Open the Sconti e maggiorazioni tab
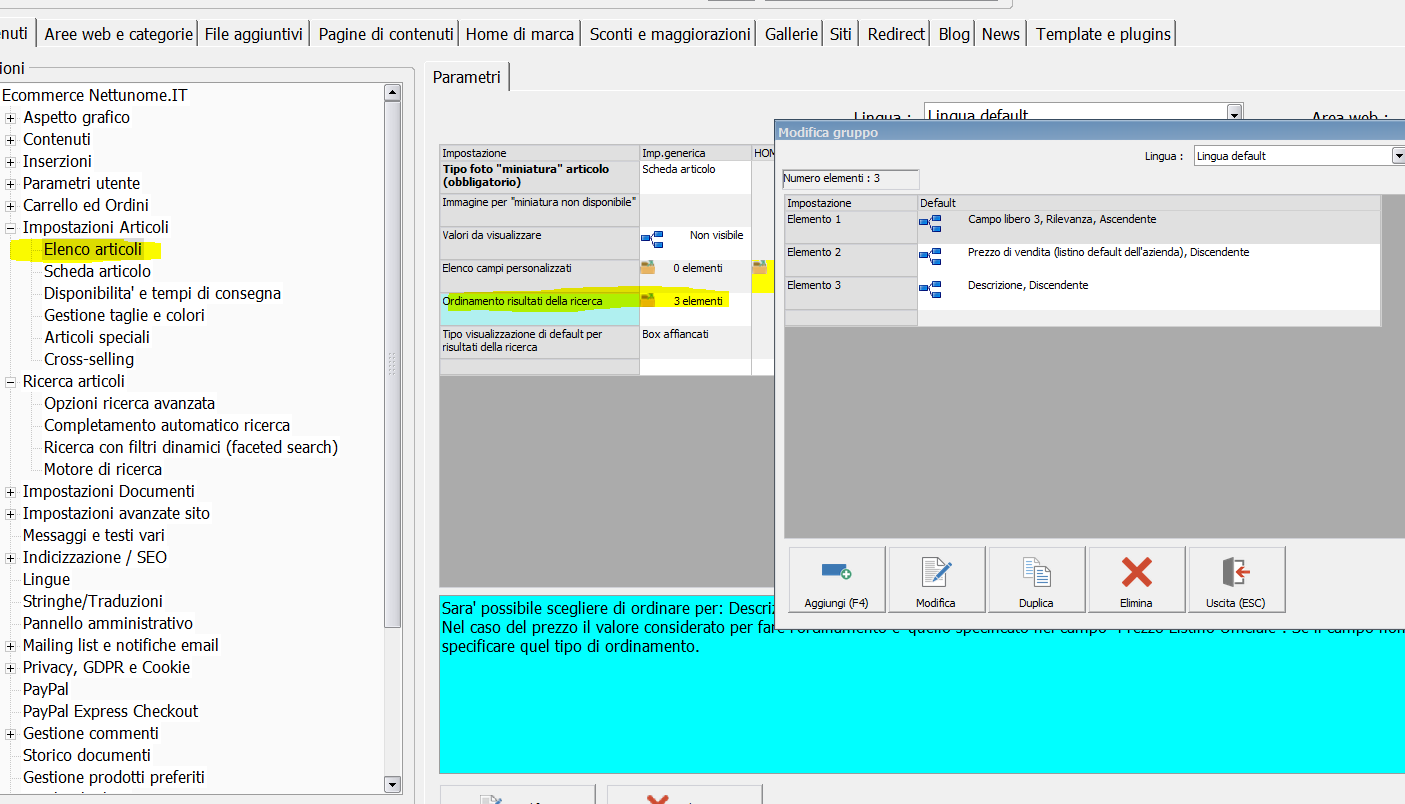The width and height of the screenshot is (1405, 804). [x=670, y=34]
